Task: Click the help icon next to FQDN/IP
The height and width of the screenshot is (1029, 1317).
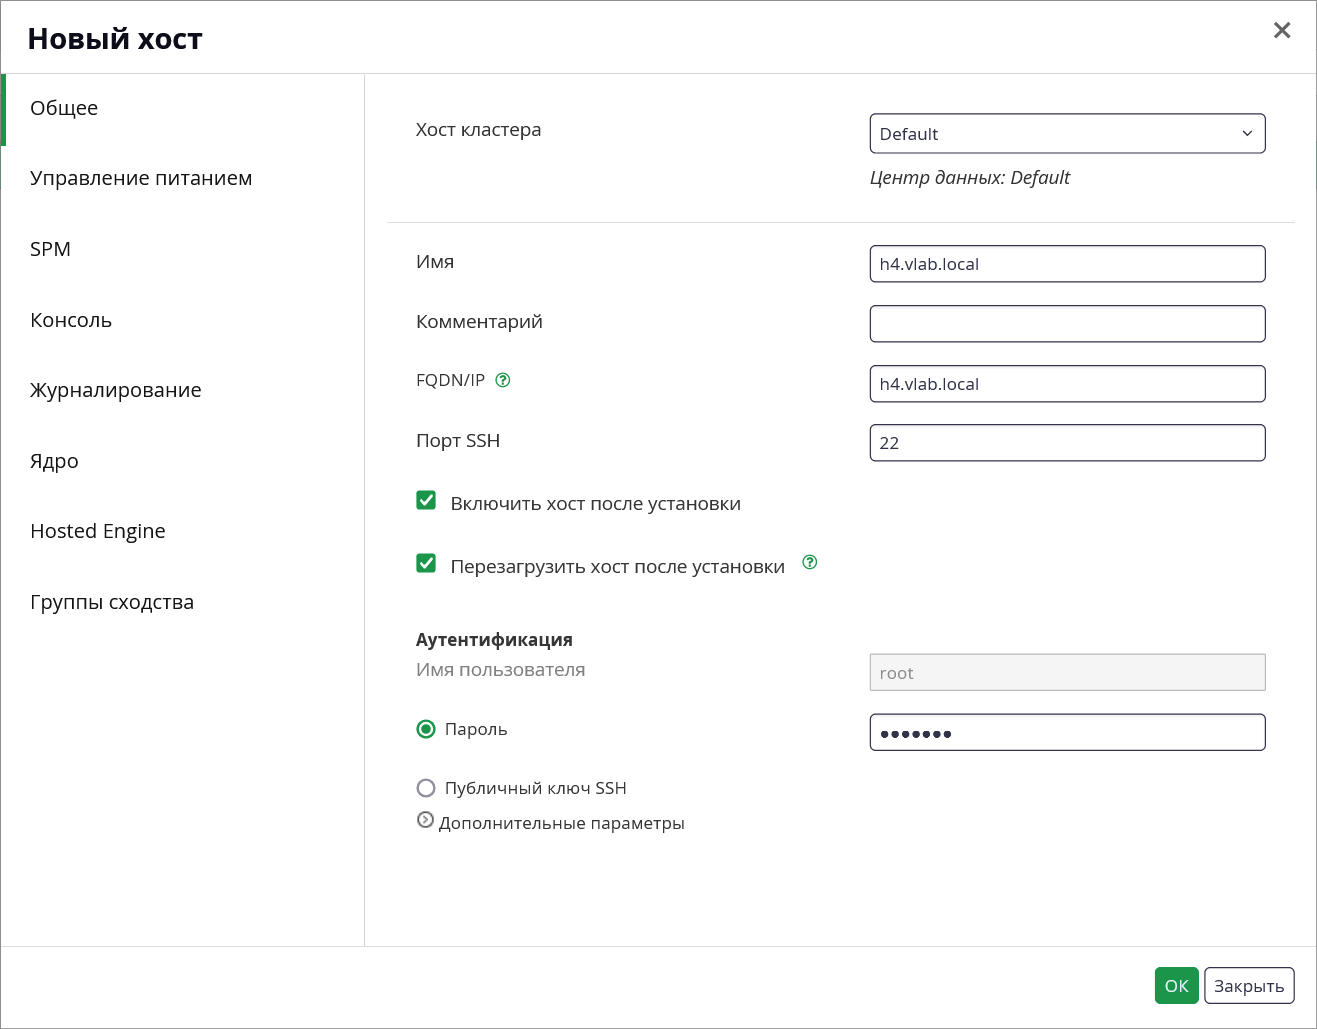Action: 503,380
